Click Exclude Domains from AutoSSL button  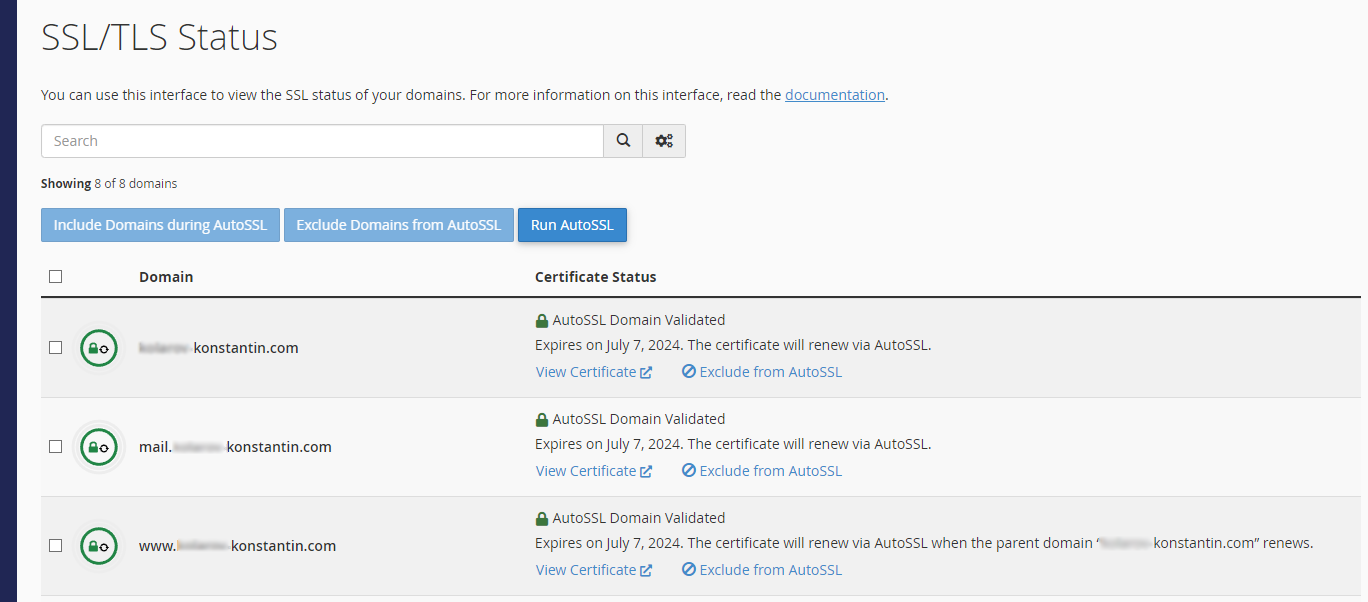coord(398,225)
